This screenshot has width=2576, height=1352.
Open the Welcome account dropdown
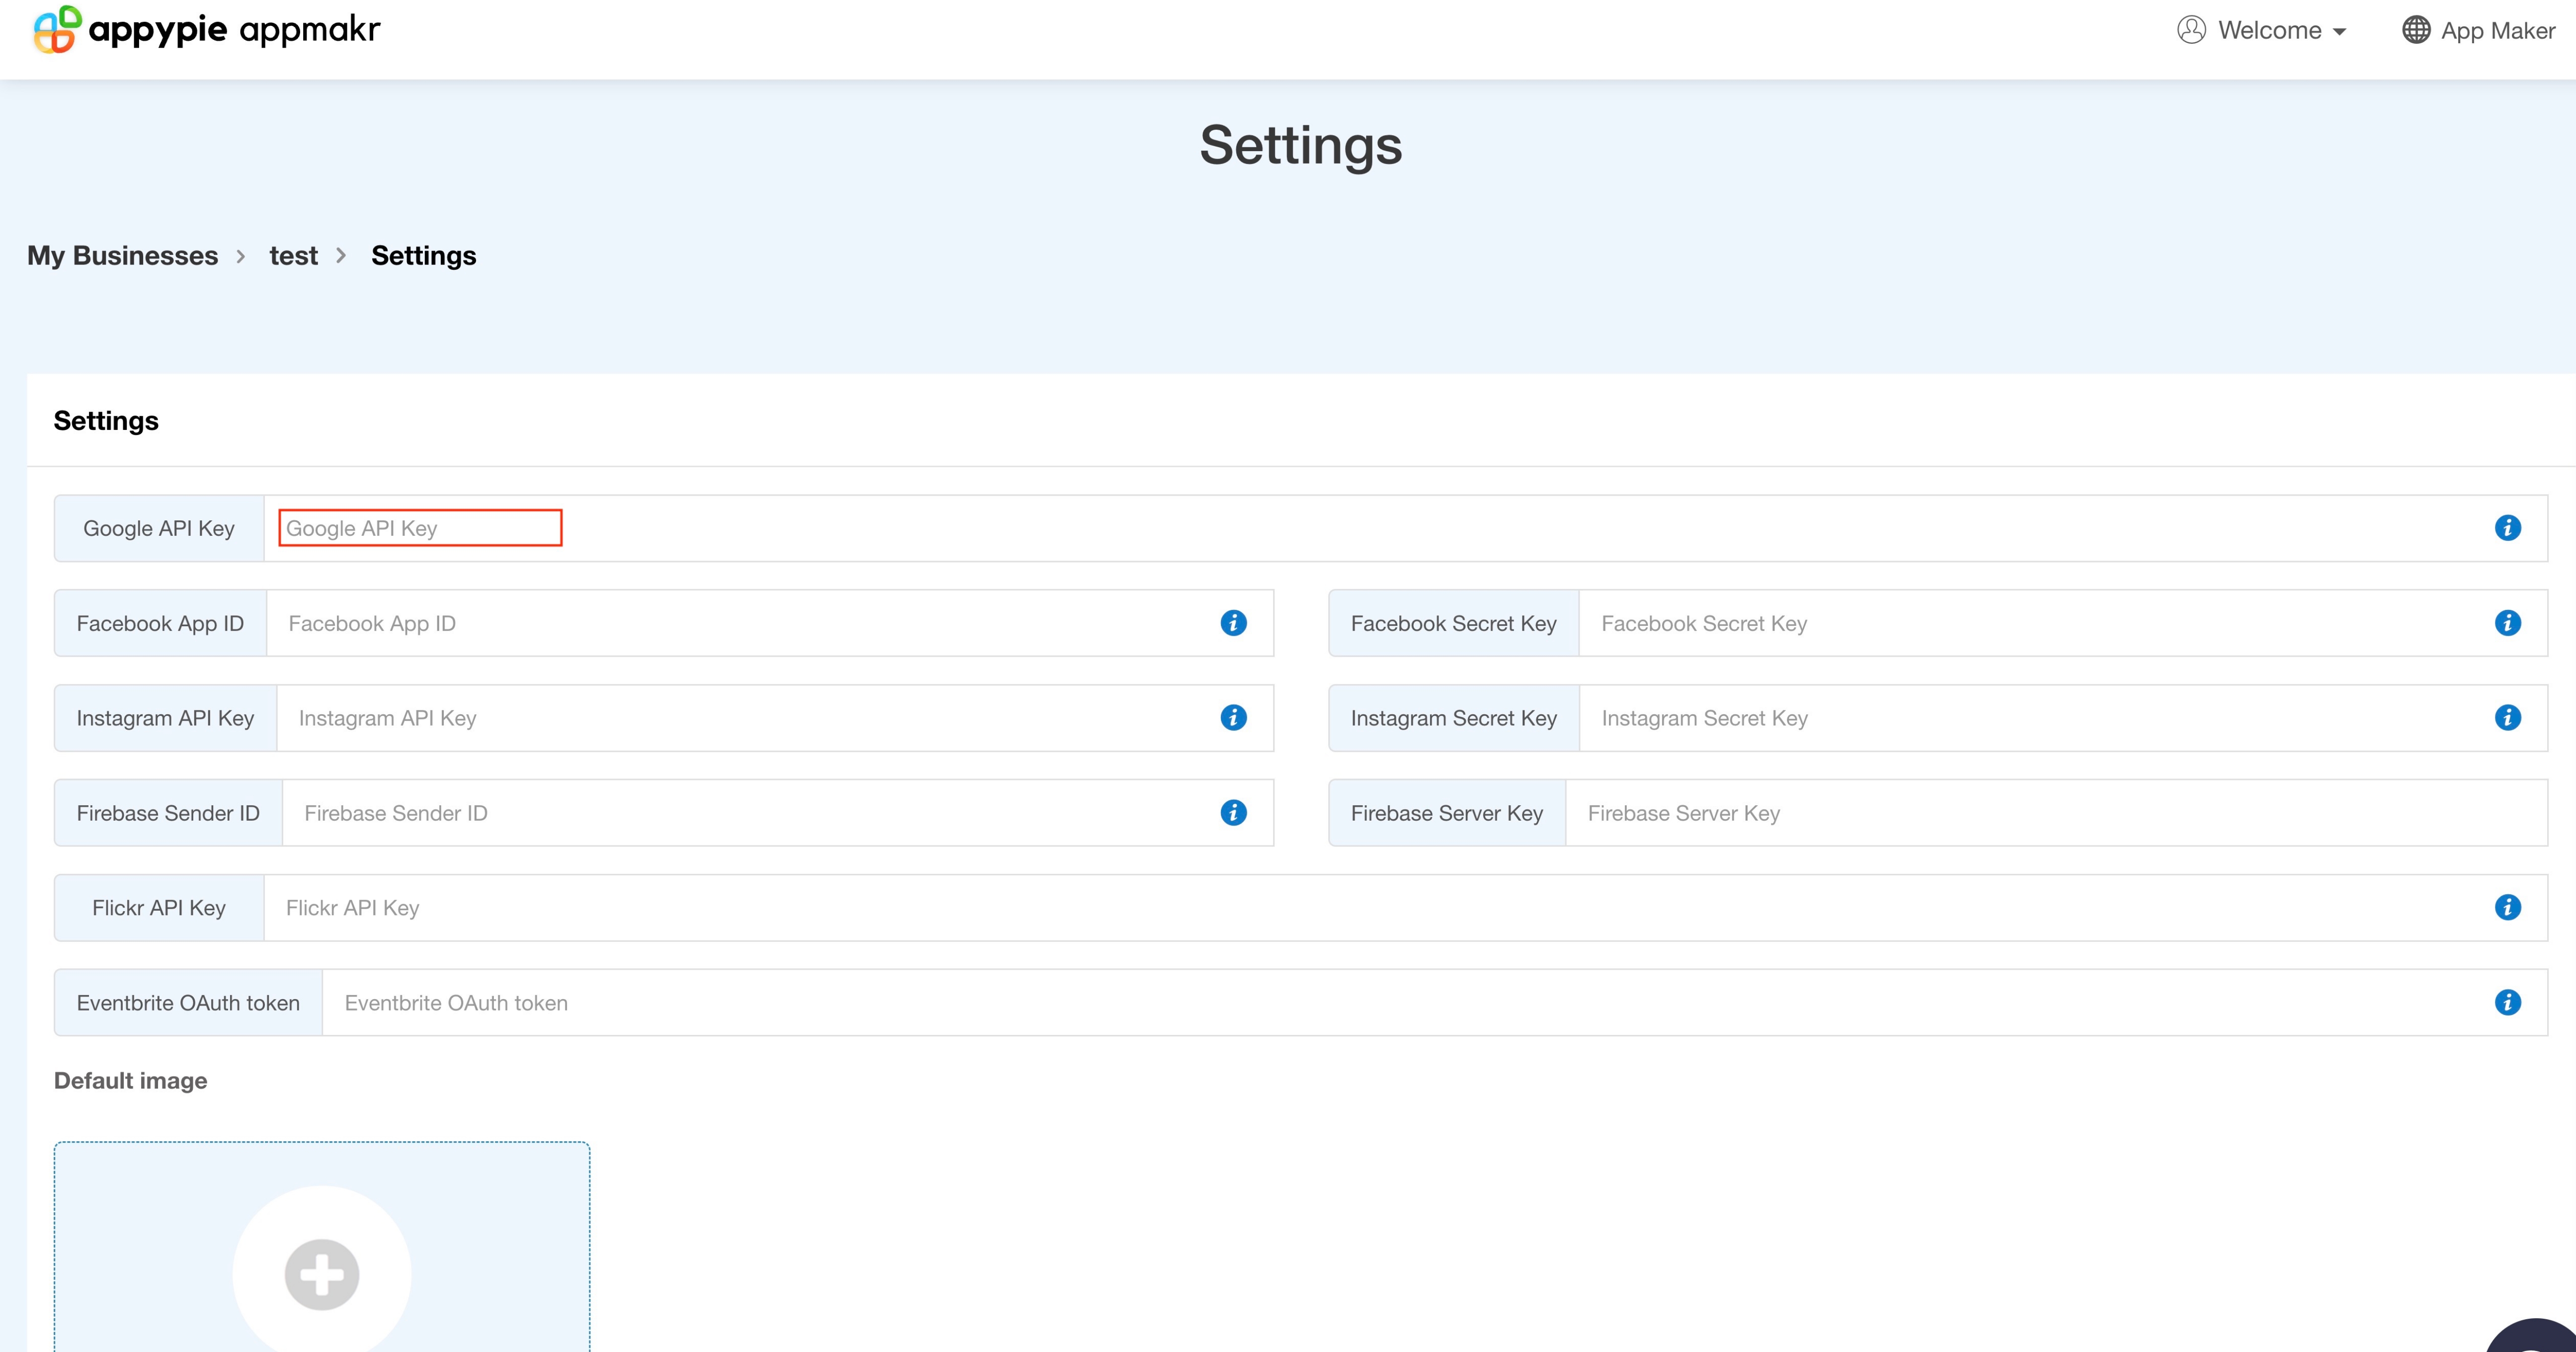point(2262,30)
